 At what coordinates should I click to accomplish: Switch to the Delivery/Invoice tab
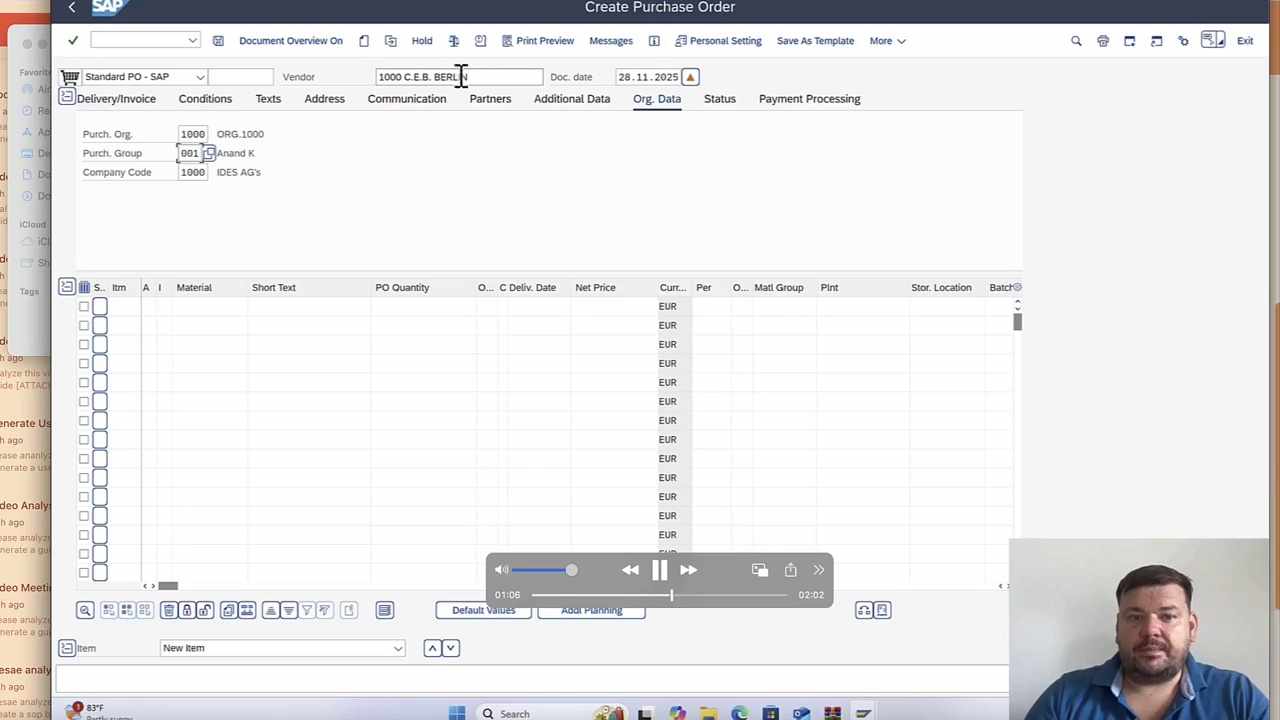(116, 98)
